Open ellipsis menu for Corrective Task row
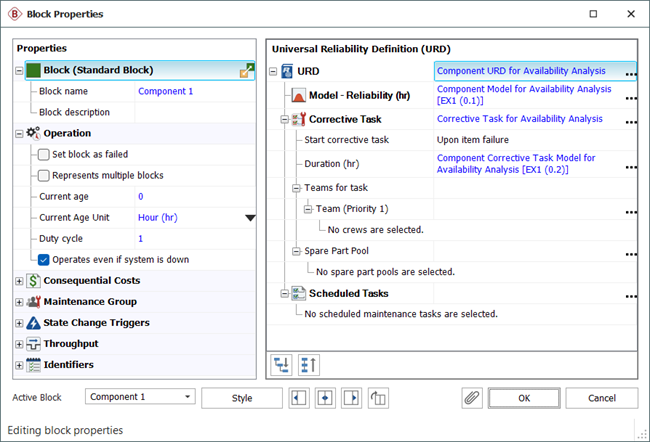The image size is (650, 442). point(630,120)
